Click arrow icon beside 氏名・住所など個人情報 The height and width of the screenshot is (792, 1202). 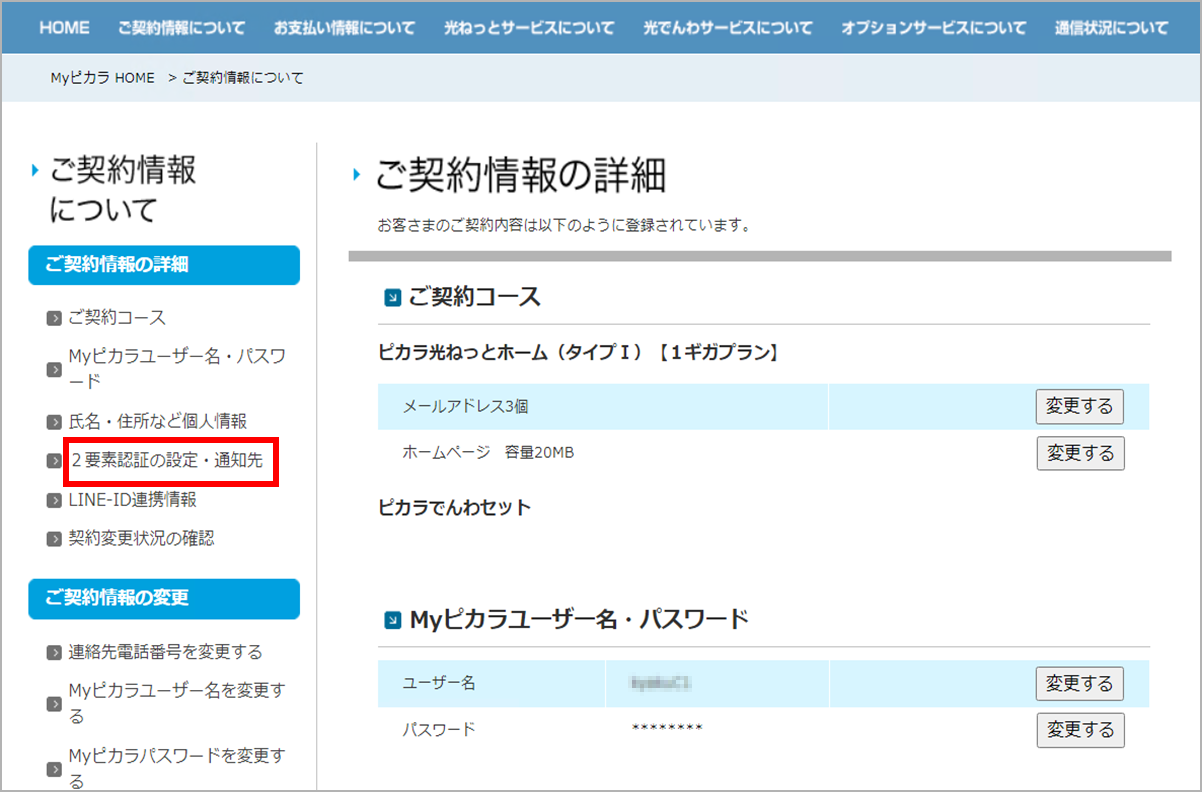pyautogui.click(x=54, y=422)
